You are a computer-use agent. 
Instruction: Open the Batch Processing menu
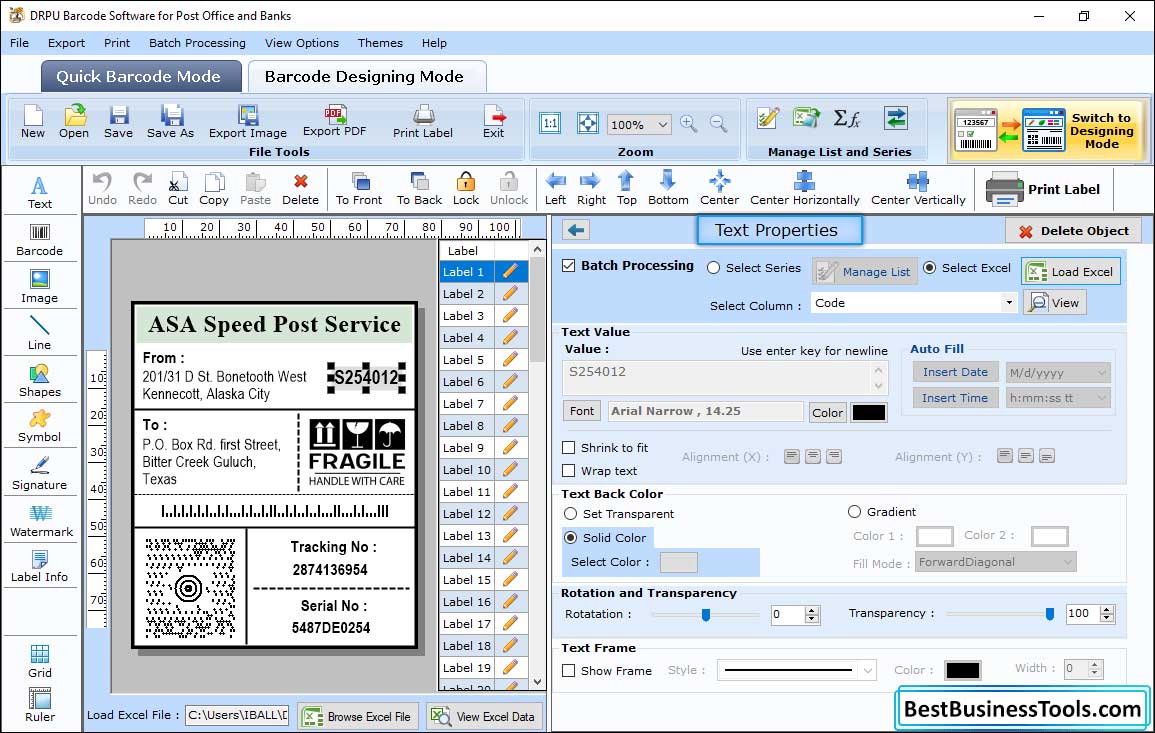tap(197, 43)
